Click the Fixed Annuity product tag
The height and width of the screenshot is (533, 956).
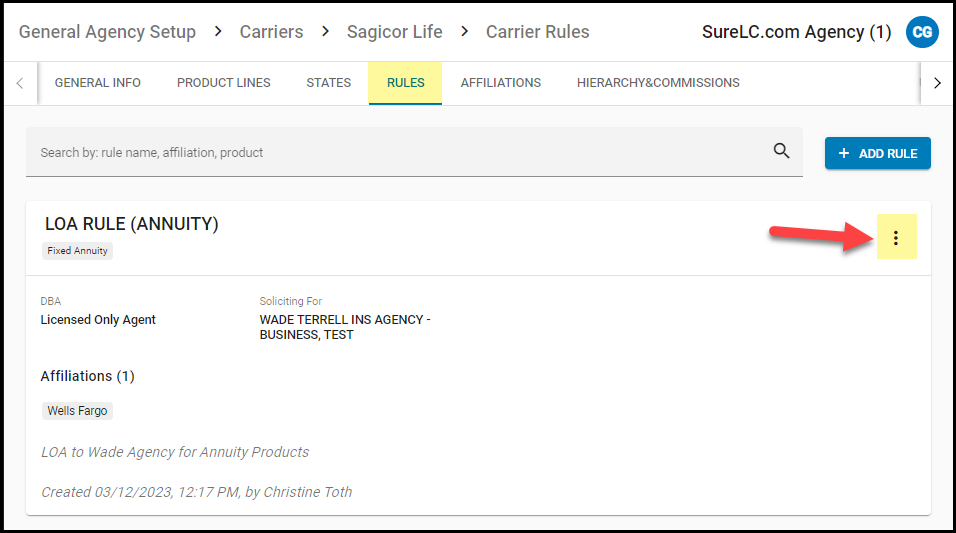(x=77, y=251)
